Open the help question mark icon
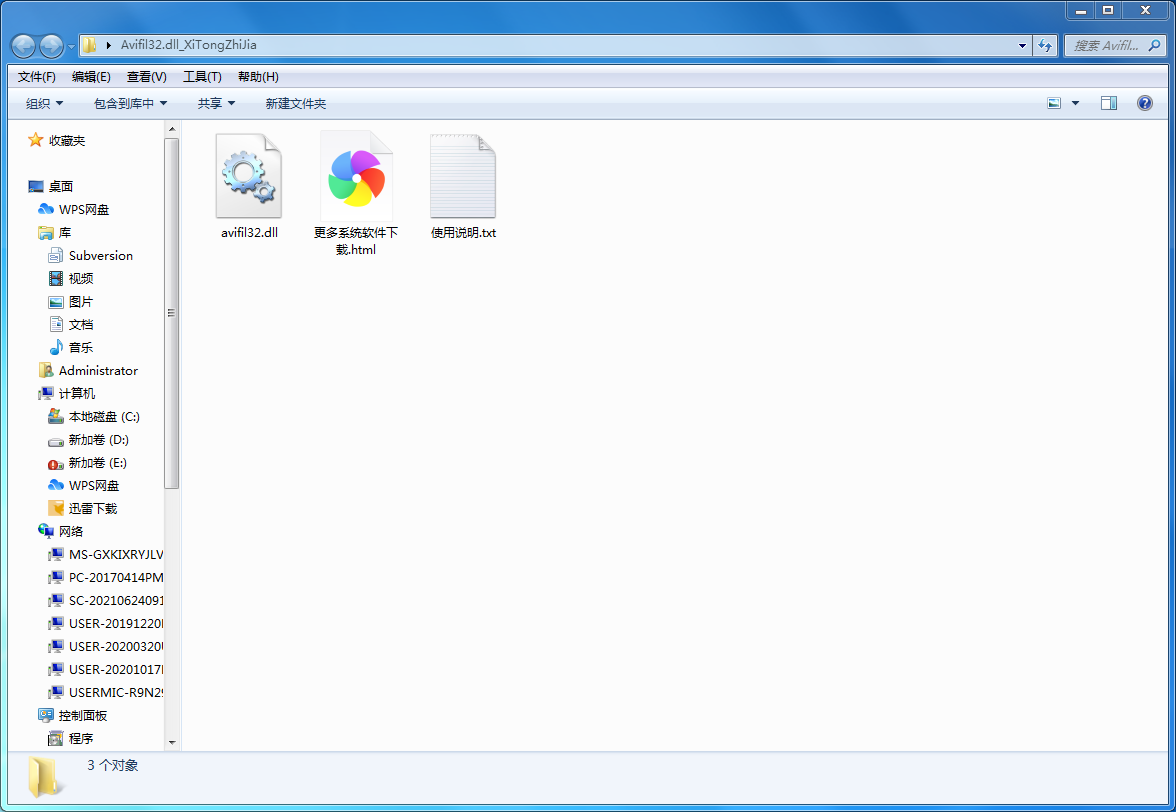1176x812 pixels. [x=1144, y=103]
